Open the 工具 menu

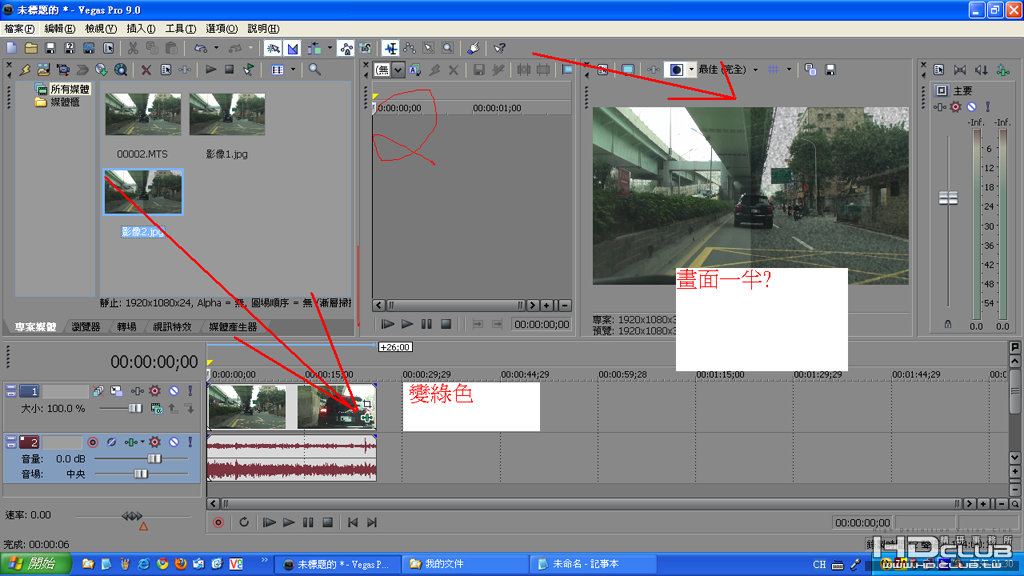180,29
